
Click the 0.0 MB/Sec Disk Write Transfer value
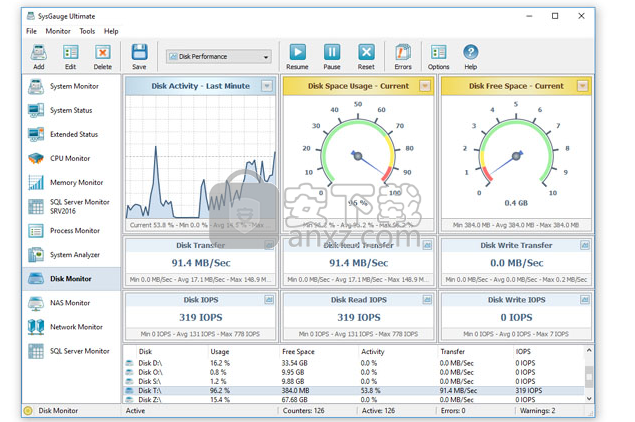tap(516, 263)
